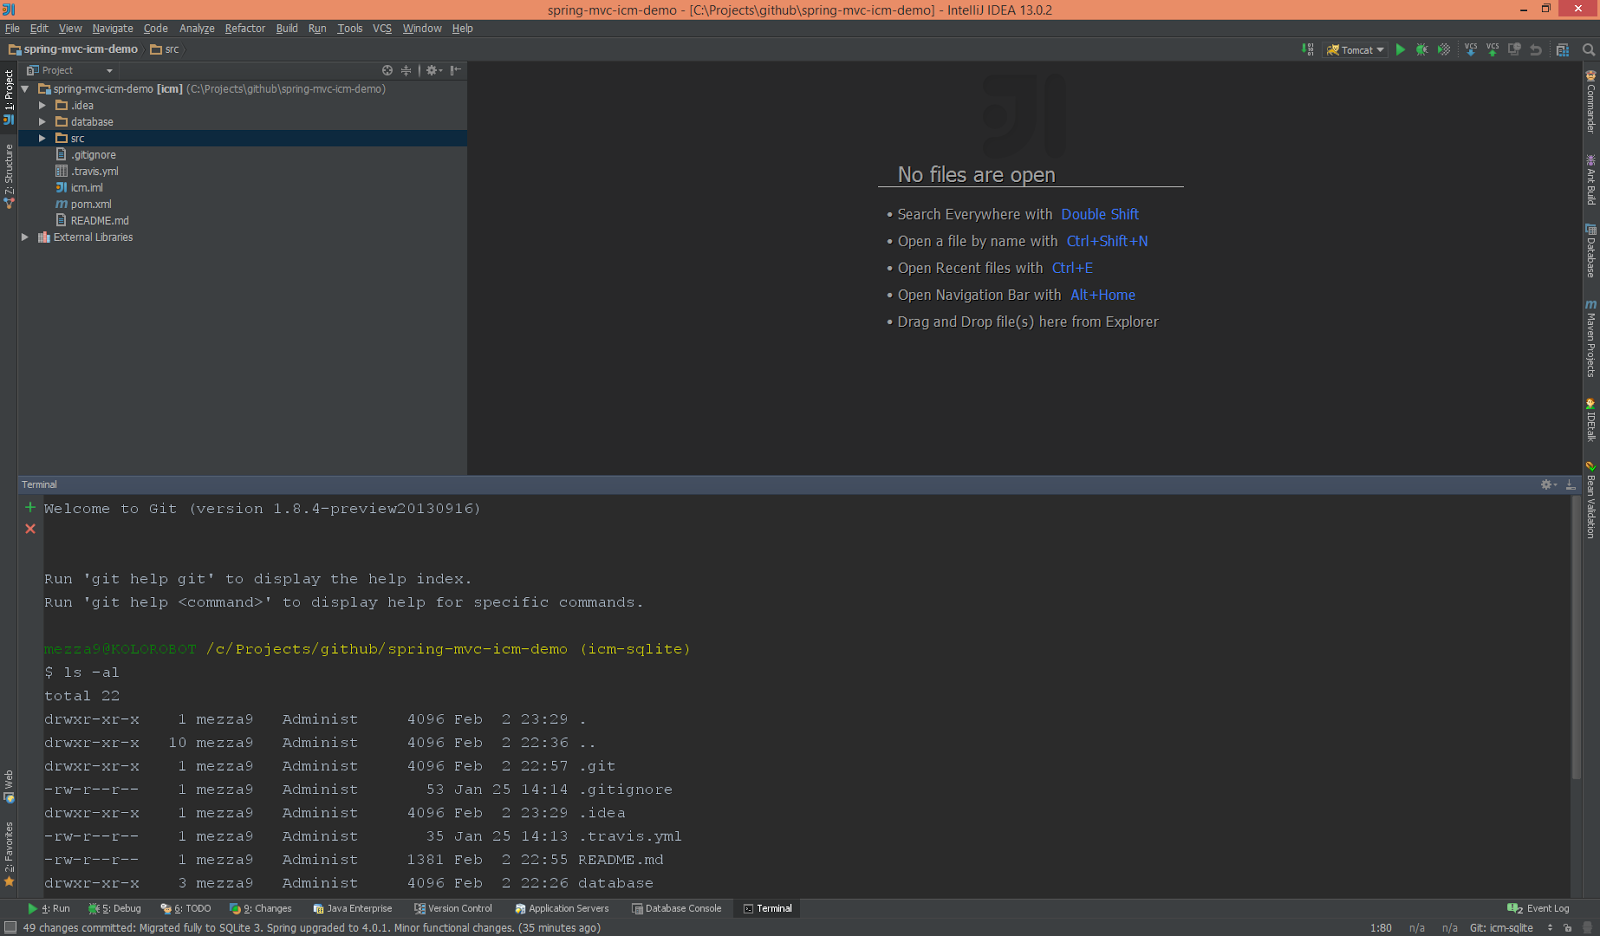The height and width of the screenshot is (936, 1600).
Task: Run the project with the green Run arrow
Action: pos(1400,49)
